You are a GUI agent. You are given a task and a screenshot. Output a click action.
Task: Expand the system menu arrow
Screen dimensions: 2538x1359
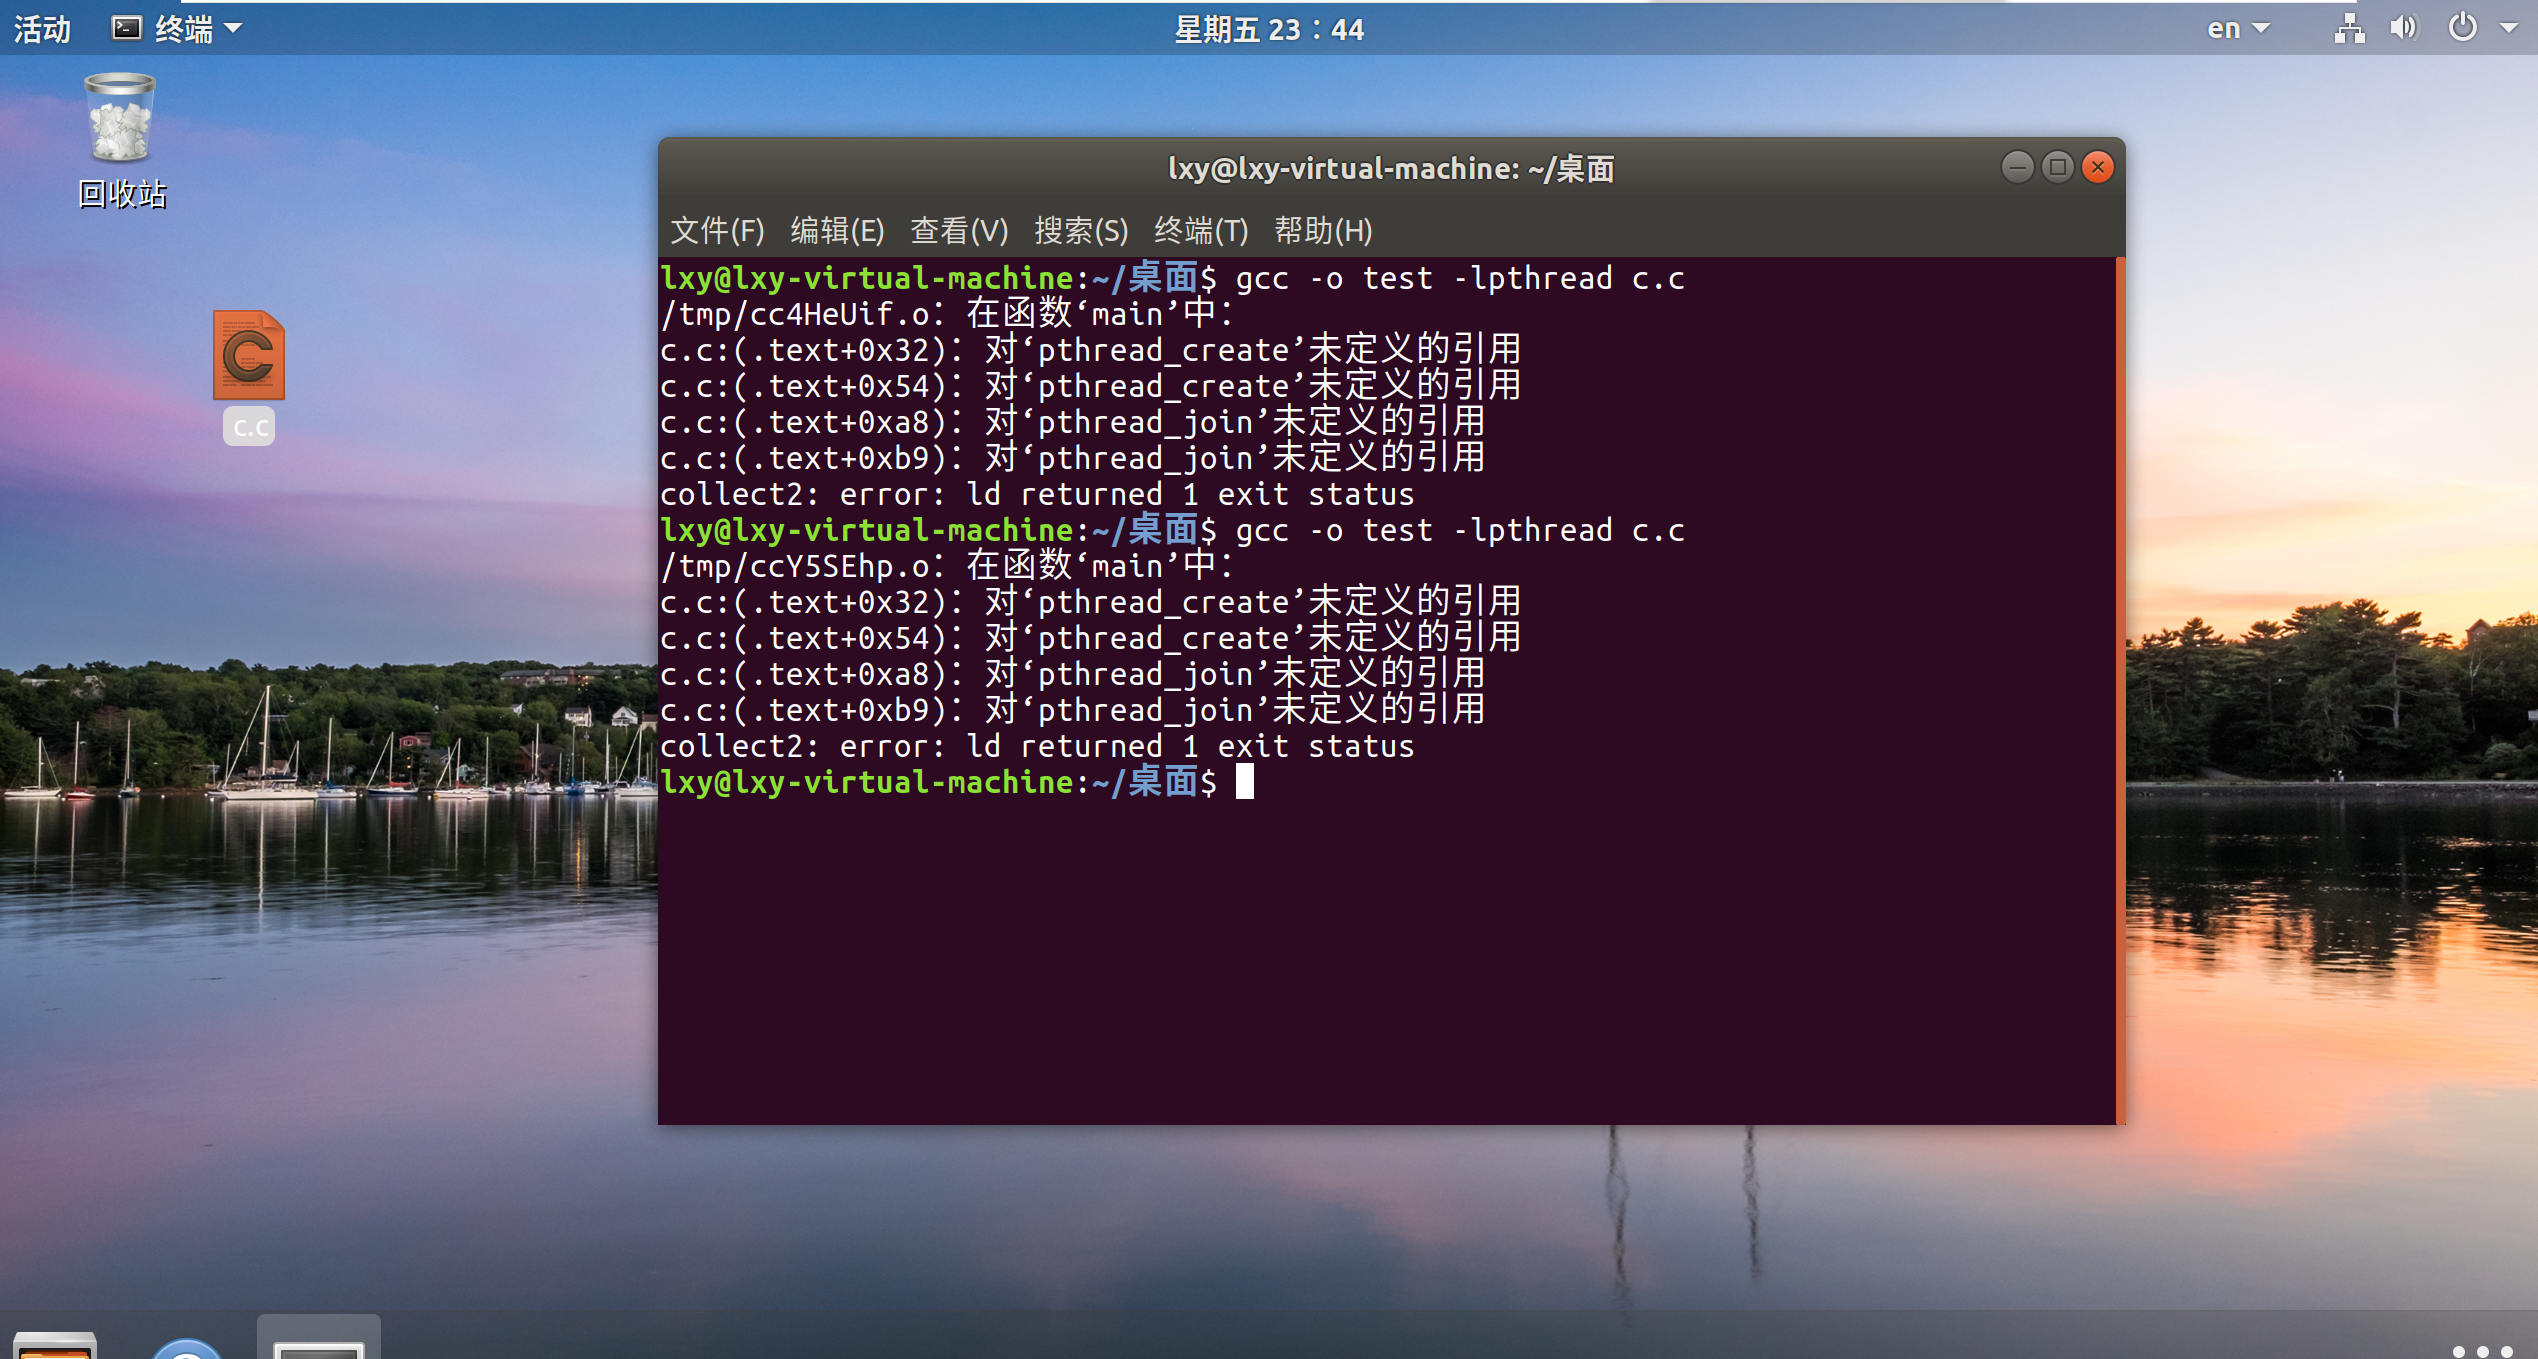click(x=2508, y=28)
